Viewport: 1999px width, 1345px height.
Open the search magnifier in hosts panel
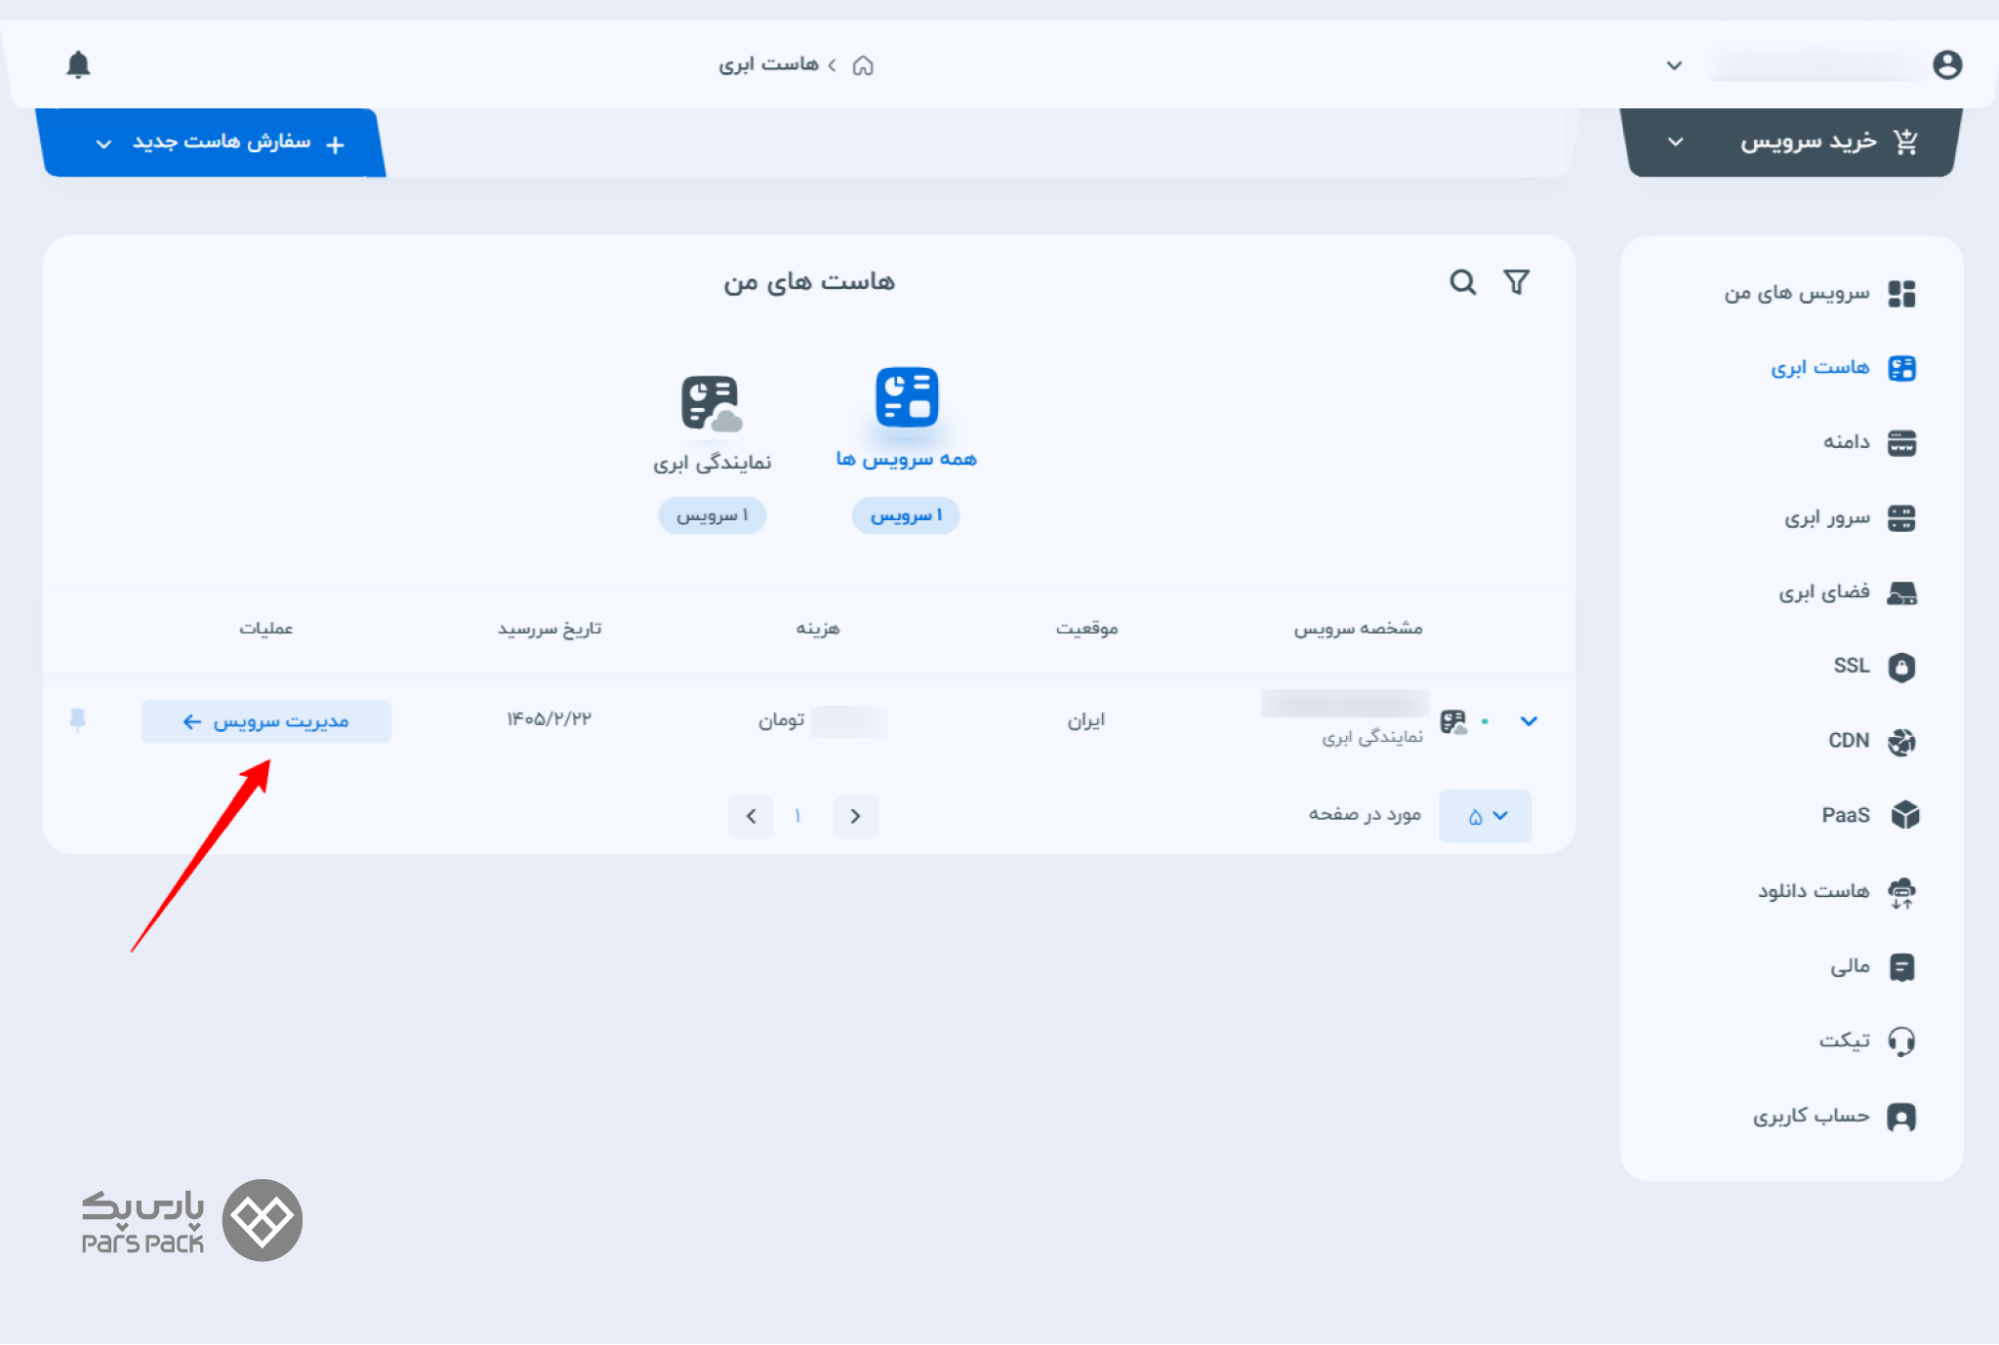click(x=1462, y=282)
